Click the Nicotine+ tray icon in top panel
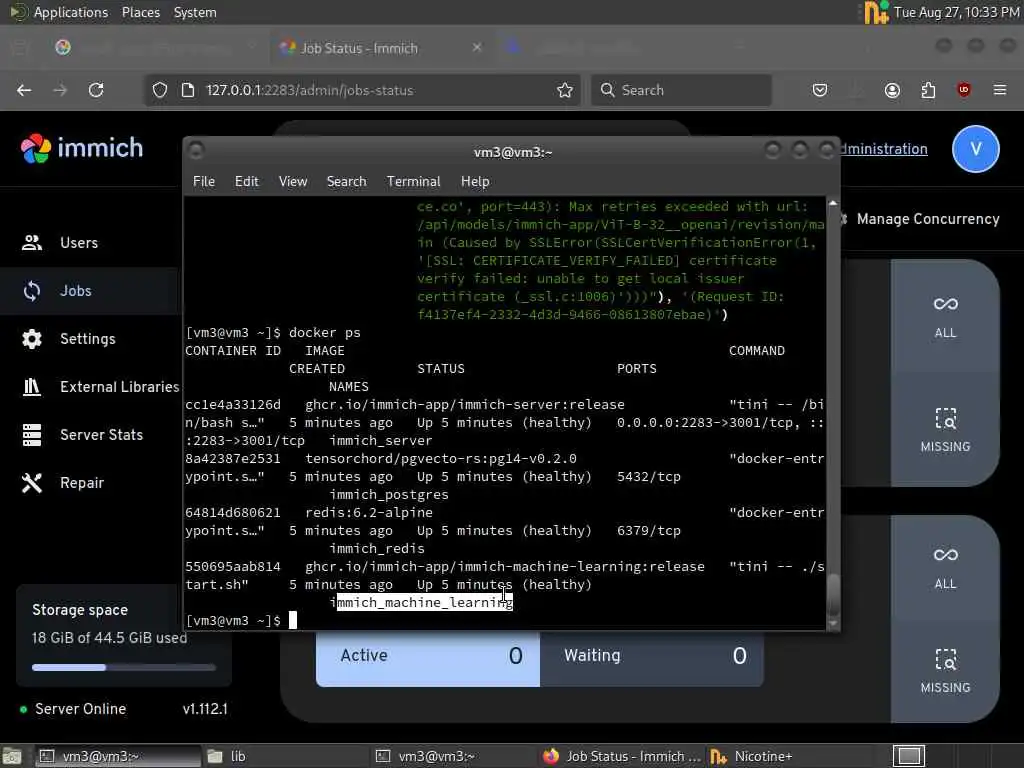Image resolution: width=1024 pixels, height=768 pixels. coord(876,12)
